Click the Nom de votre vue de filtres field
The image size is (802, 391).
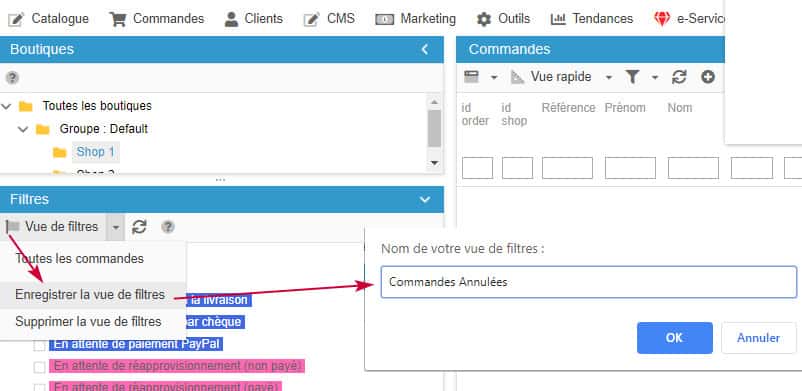pos(589,281)
